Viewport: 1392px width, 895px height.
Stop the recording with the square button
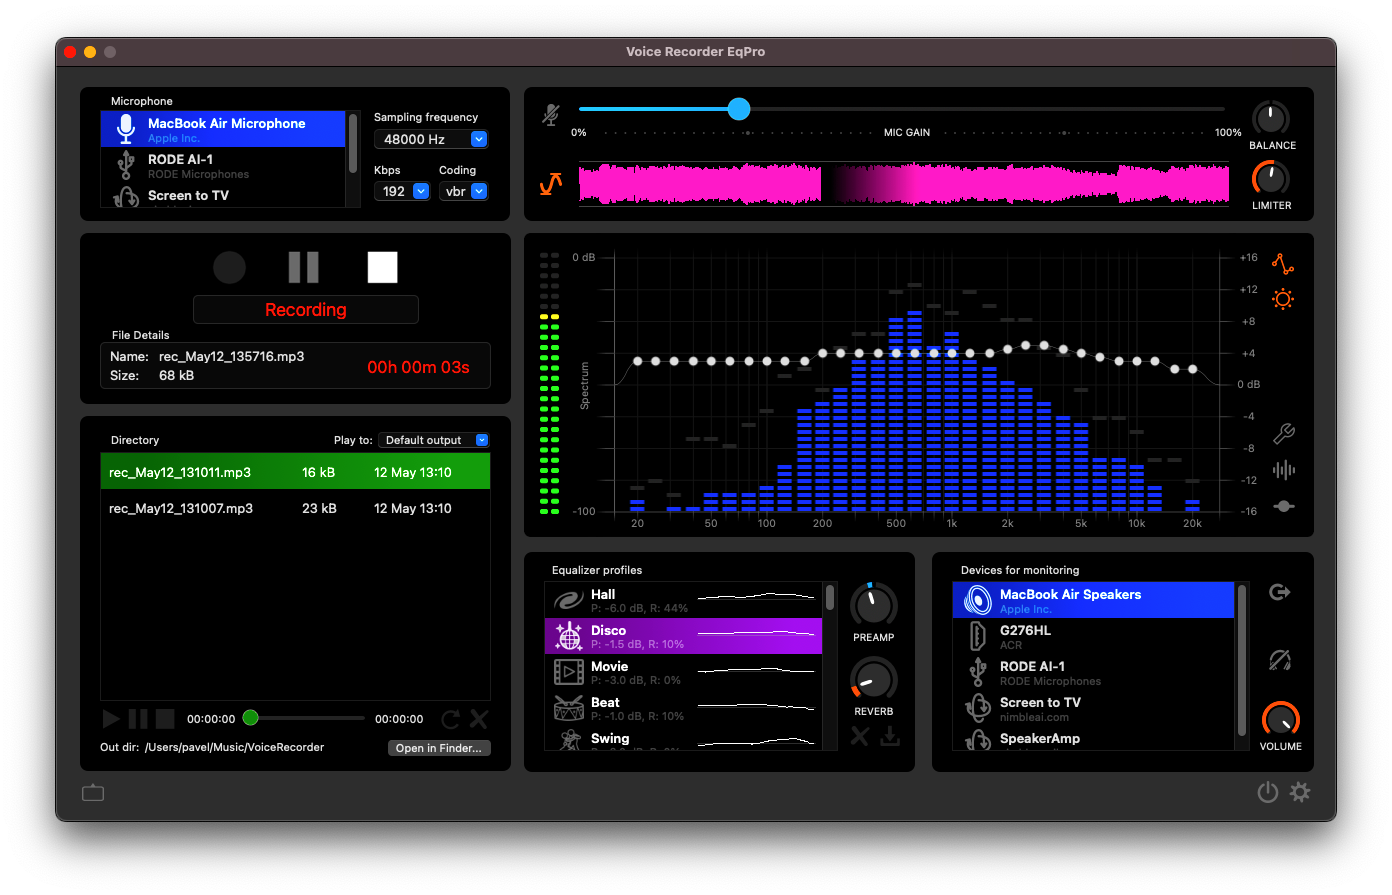(382, 267)
